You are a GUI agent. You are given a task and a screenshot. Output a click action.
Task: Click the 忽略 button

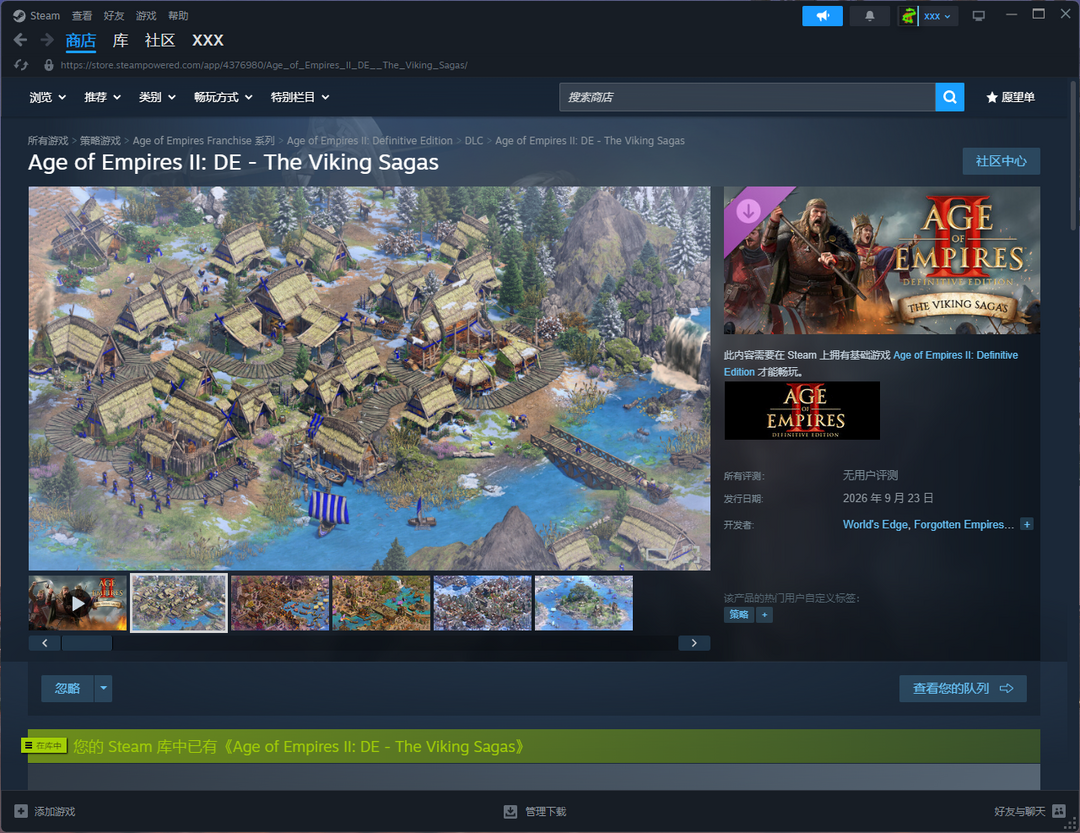[68, 688]
